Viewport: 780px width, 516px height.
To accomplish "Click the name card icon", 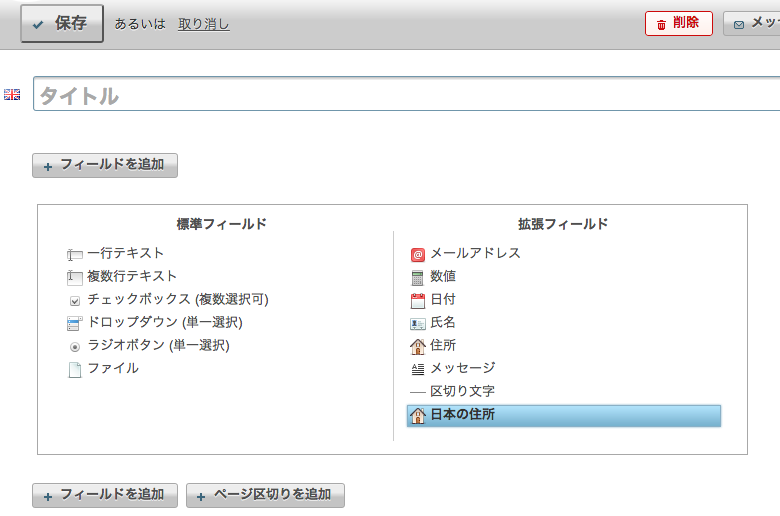I will click(x=418, y=323).
